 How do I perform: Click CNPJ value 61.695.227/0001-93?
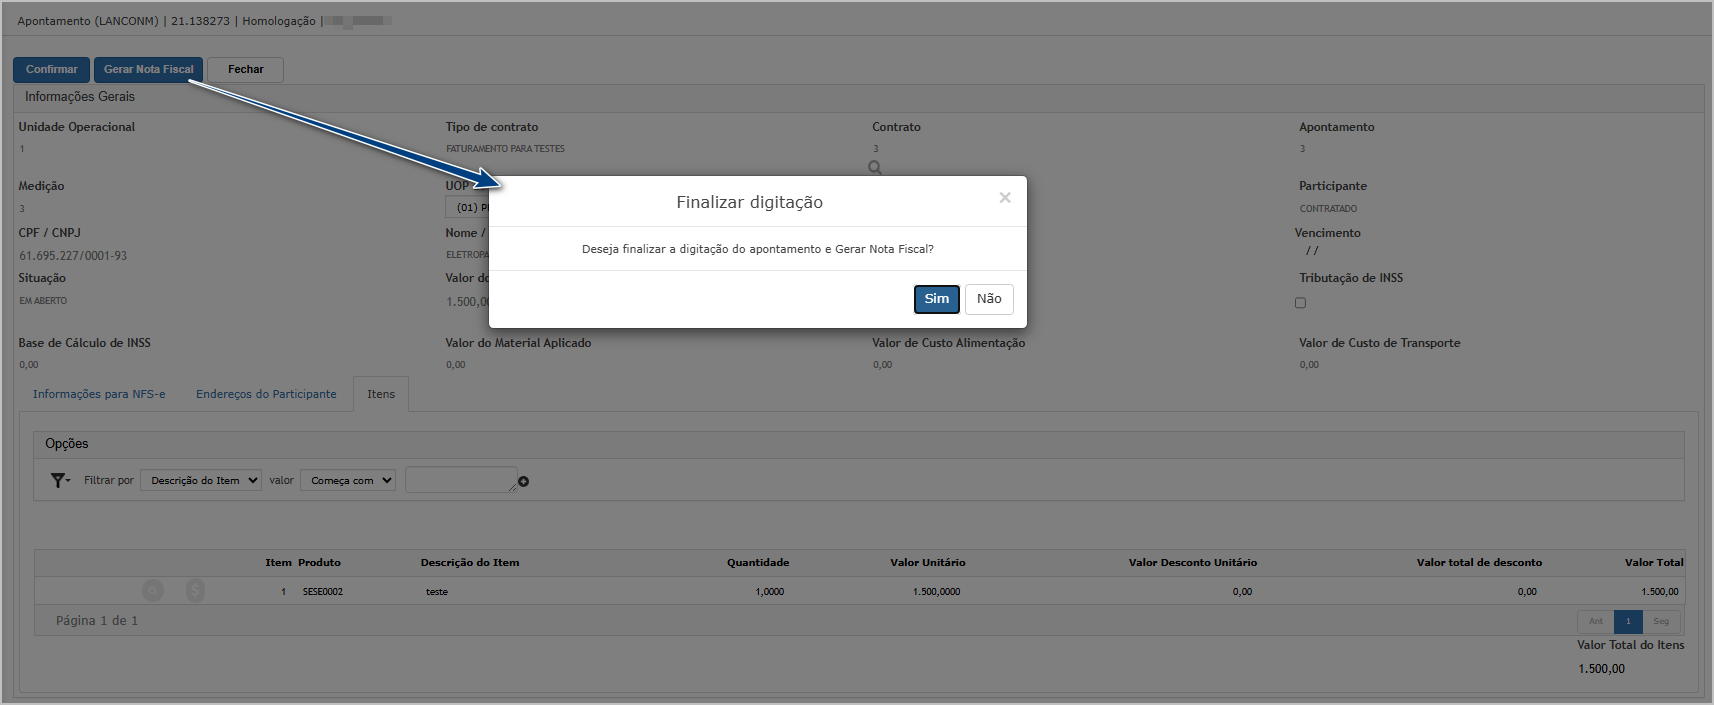[x=73, y=256]
